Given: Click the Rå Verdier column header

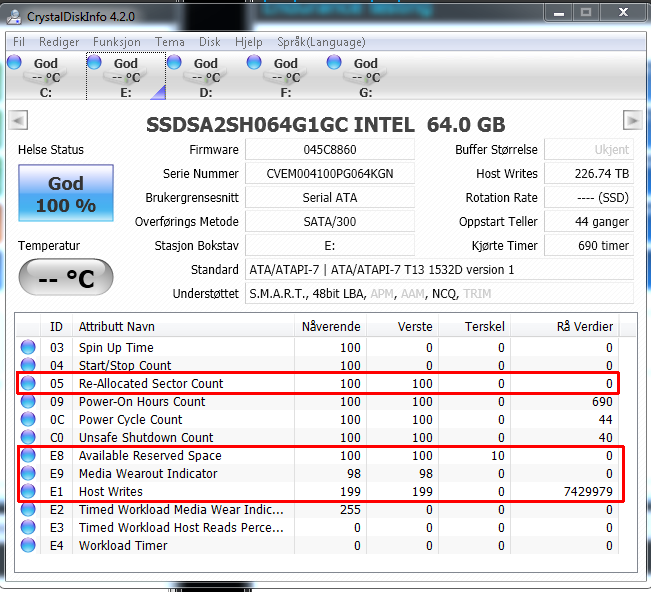Looking at the screenshot, I should coord(565,326).
